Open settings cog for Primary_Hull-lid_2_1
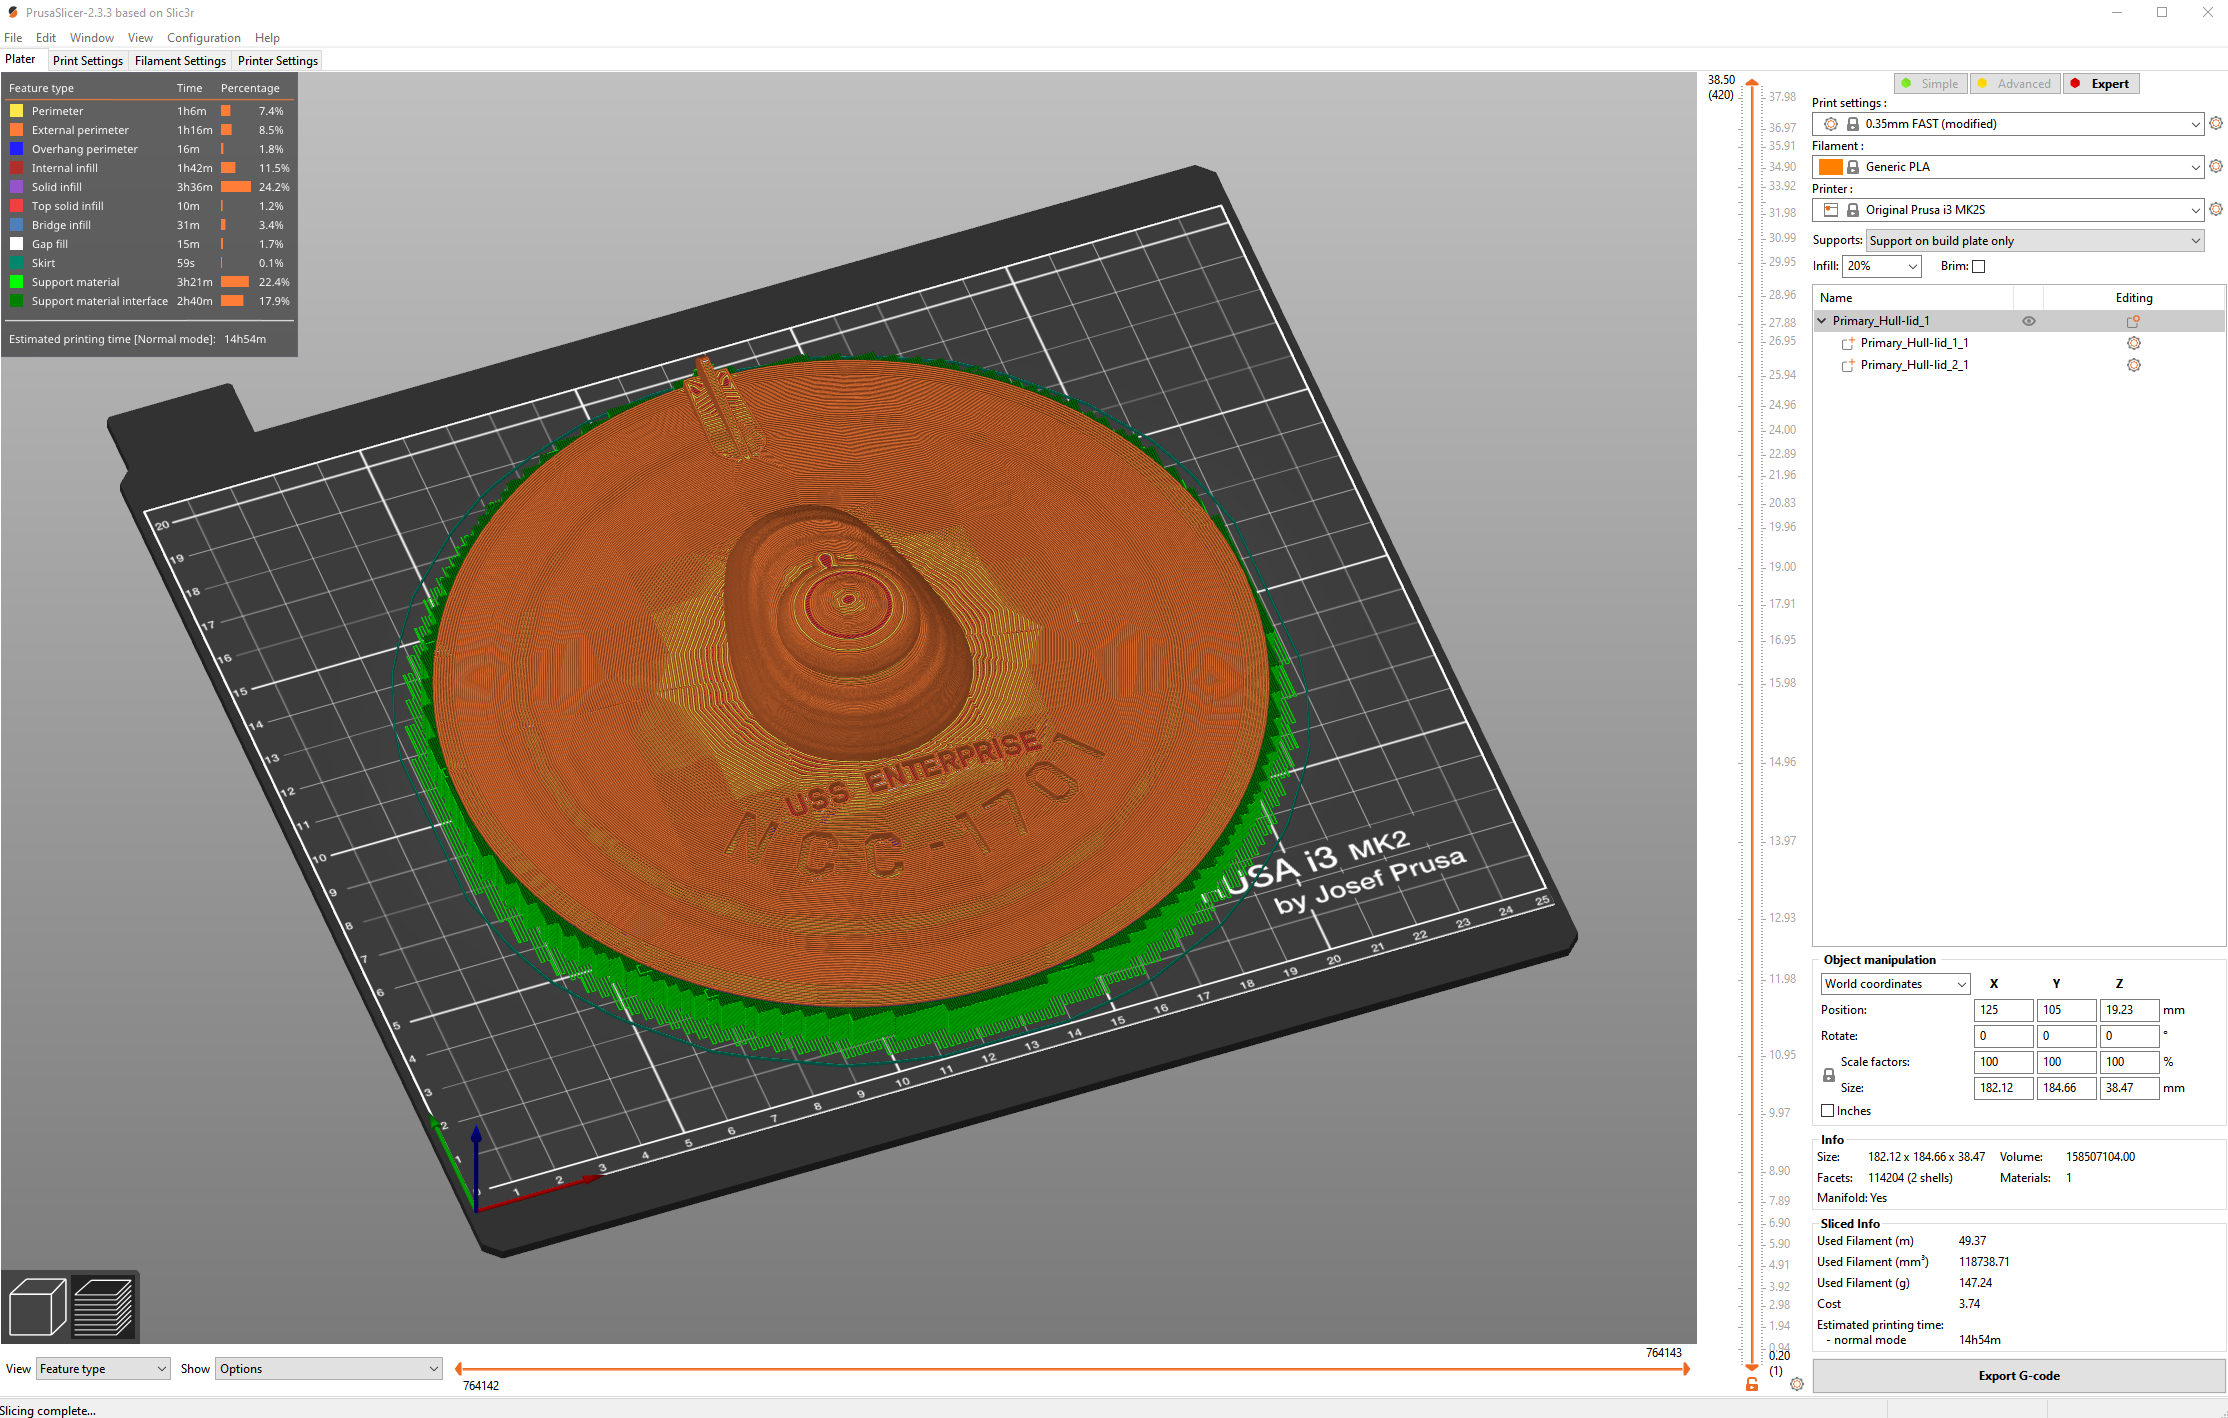The image size is (2228, 1418). tap(2133, 365)
